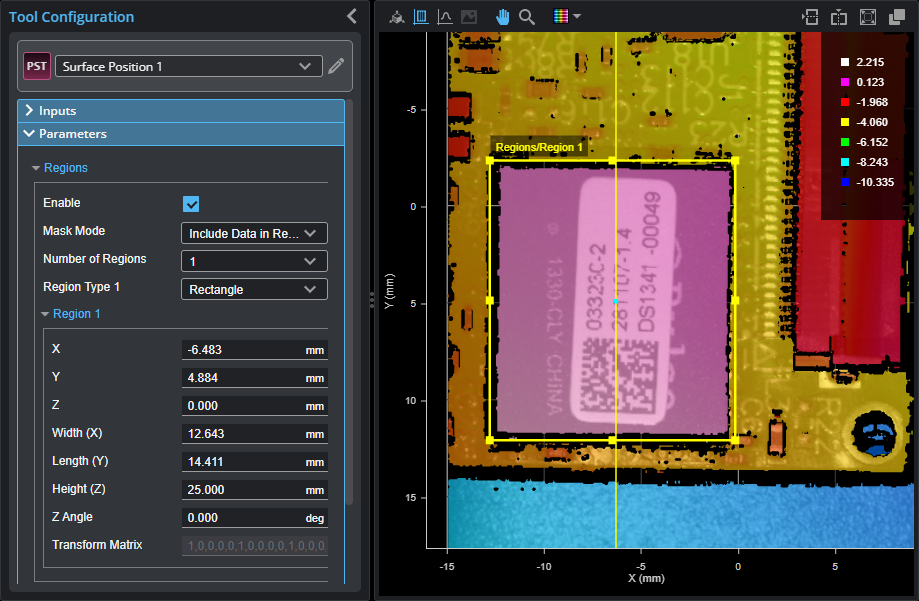Open the Region Type 1 dropdown
919x601 pixels.
(x=254, y=289)
